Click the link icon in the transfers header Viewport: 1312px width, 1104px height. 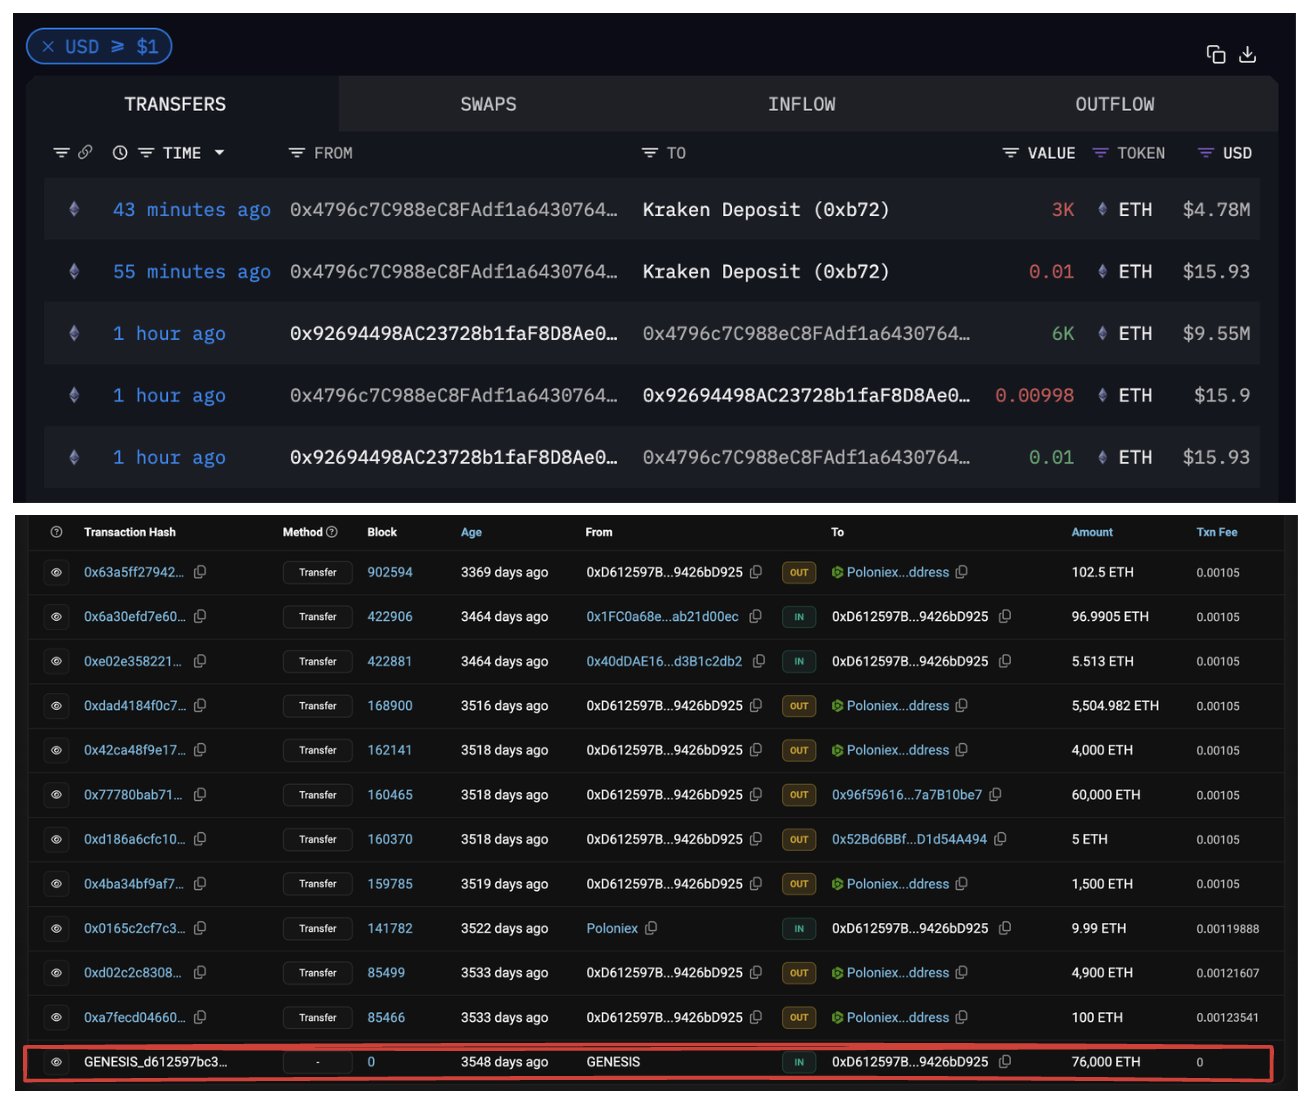[x=85, y=153]
